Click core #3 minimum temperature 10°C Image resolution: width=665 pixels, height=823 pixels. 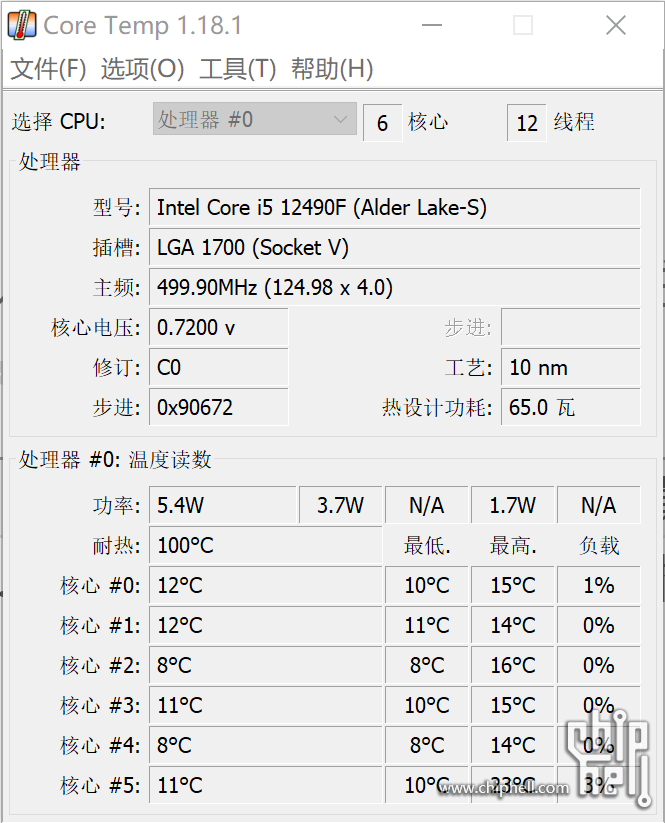(427, 705)
